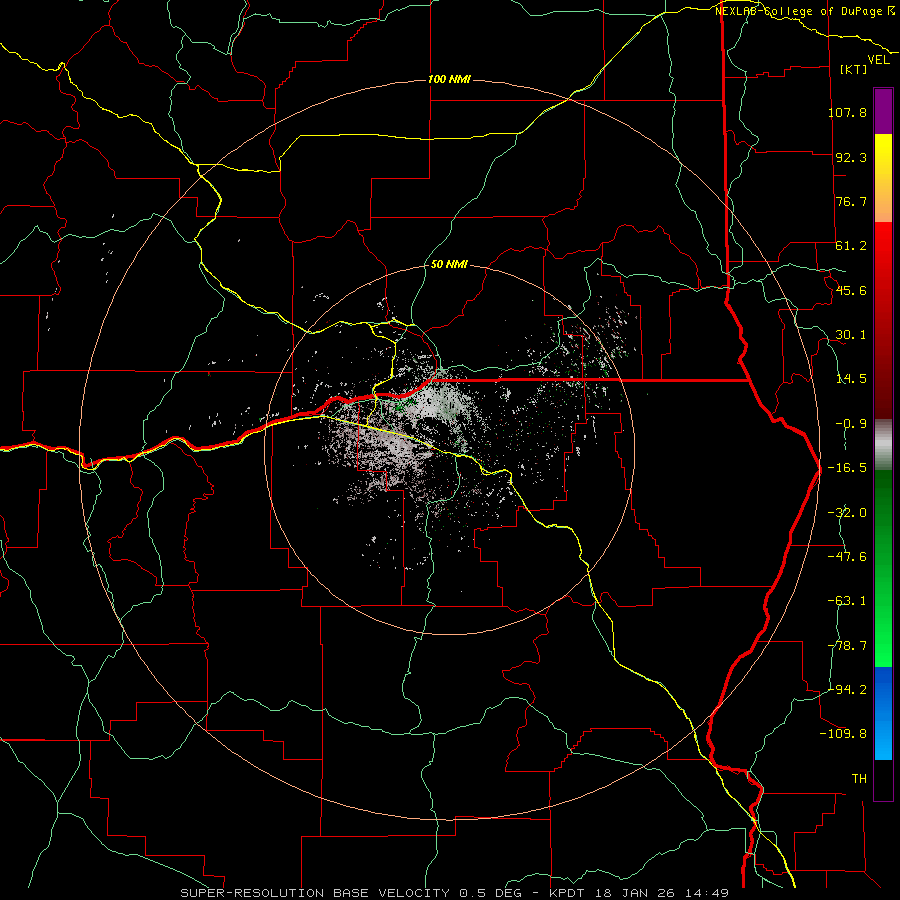Click the 30.1 legend value

[x=851, y=335]
